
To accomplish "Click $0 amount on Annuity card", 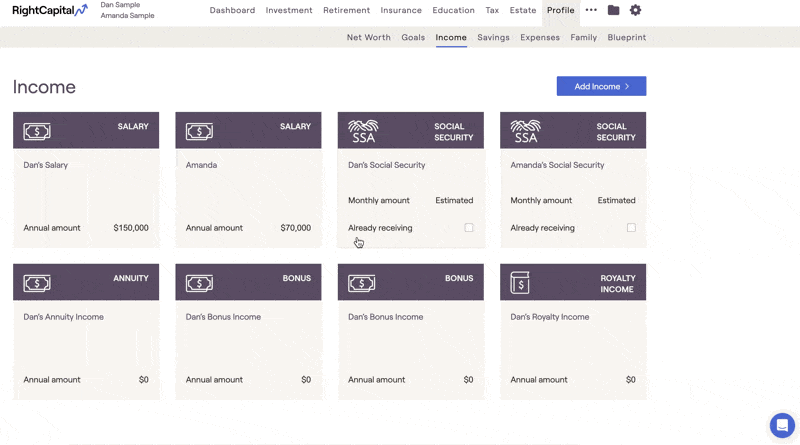I will tap(143, 380).
